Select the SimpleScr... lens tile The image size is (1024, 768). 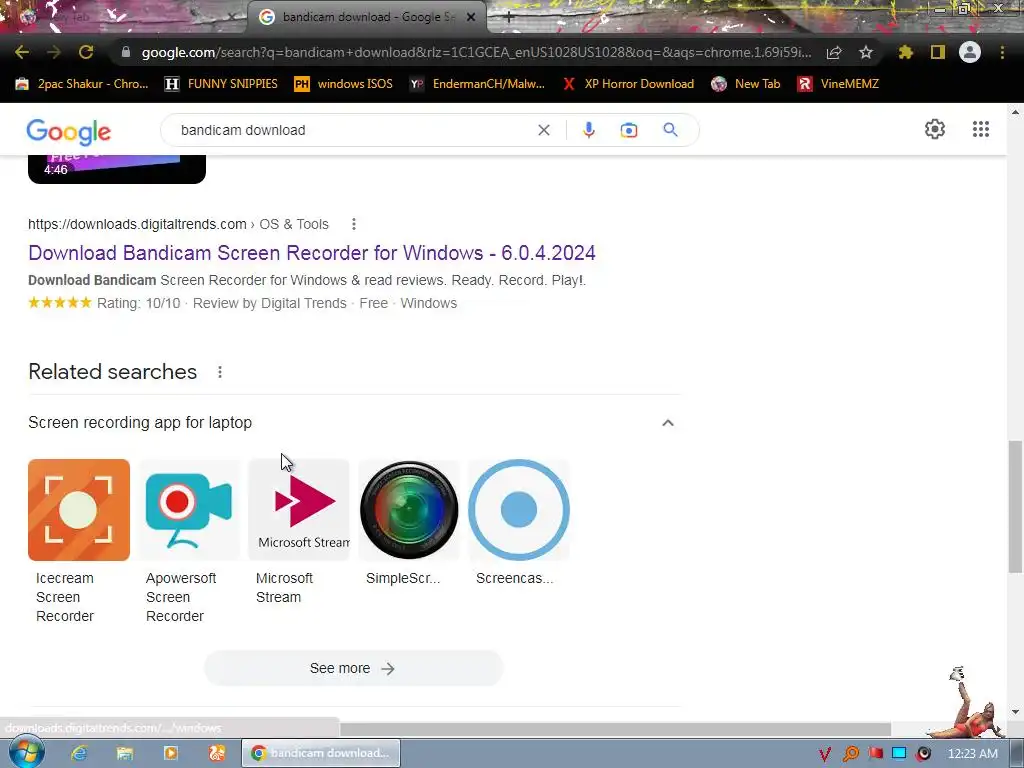409,522
